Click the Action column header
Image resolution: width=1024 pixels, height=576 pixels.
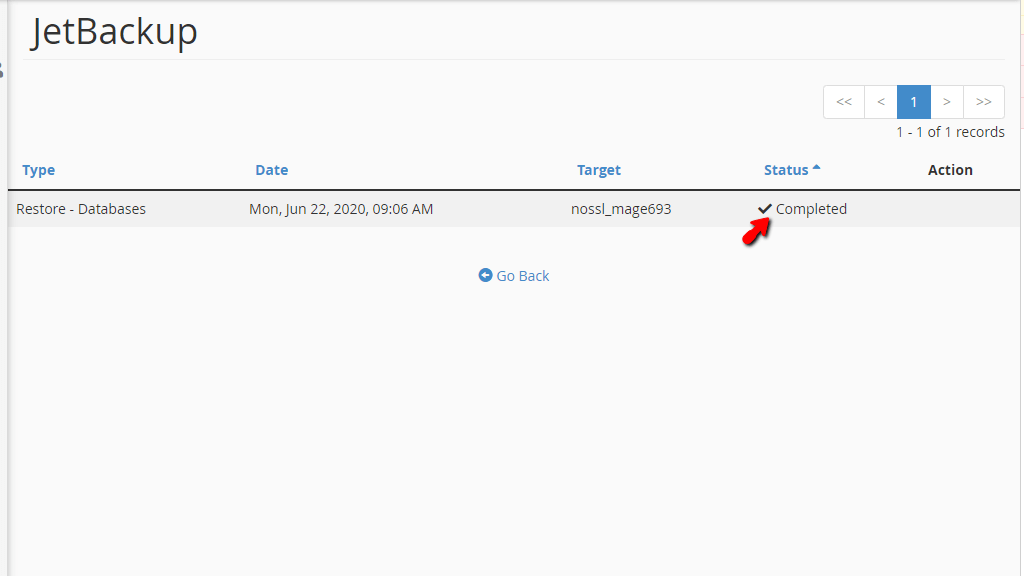point(950,170)
